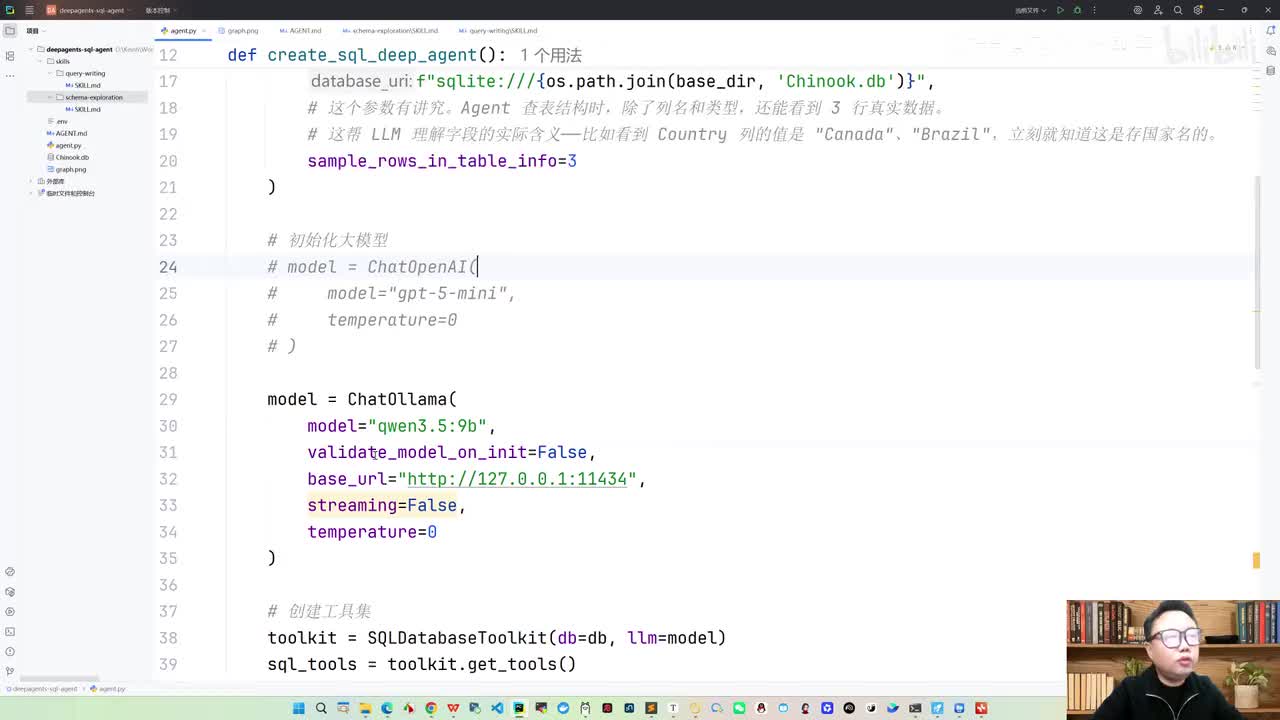Viewport: 1280px width, 720px height.
Task: Collapse the skills folder
Action: tap(40, 61)
